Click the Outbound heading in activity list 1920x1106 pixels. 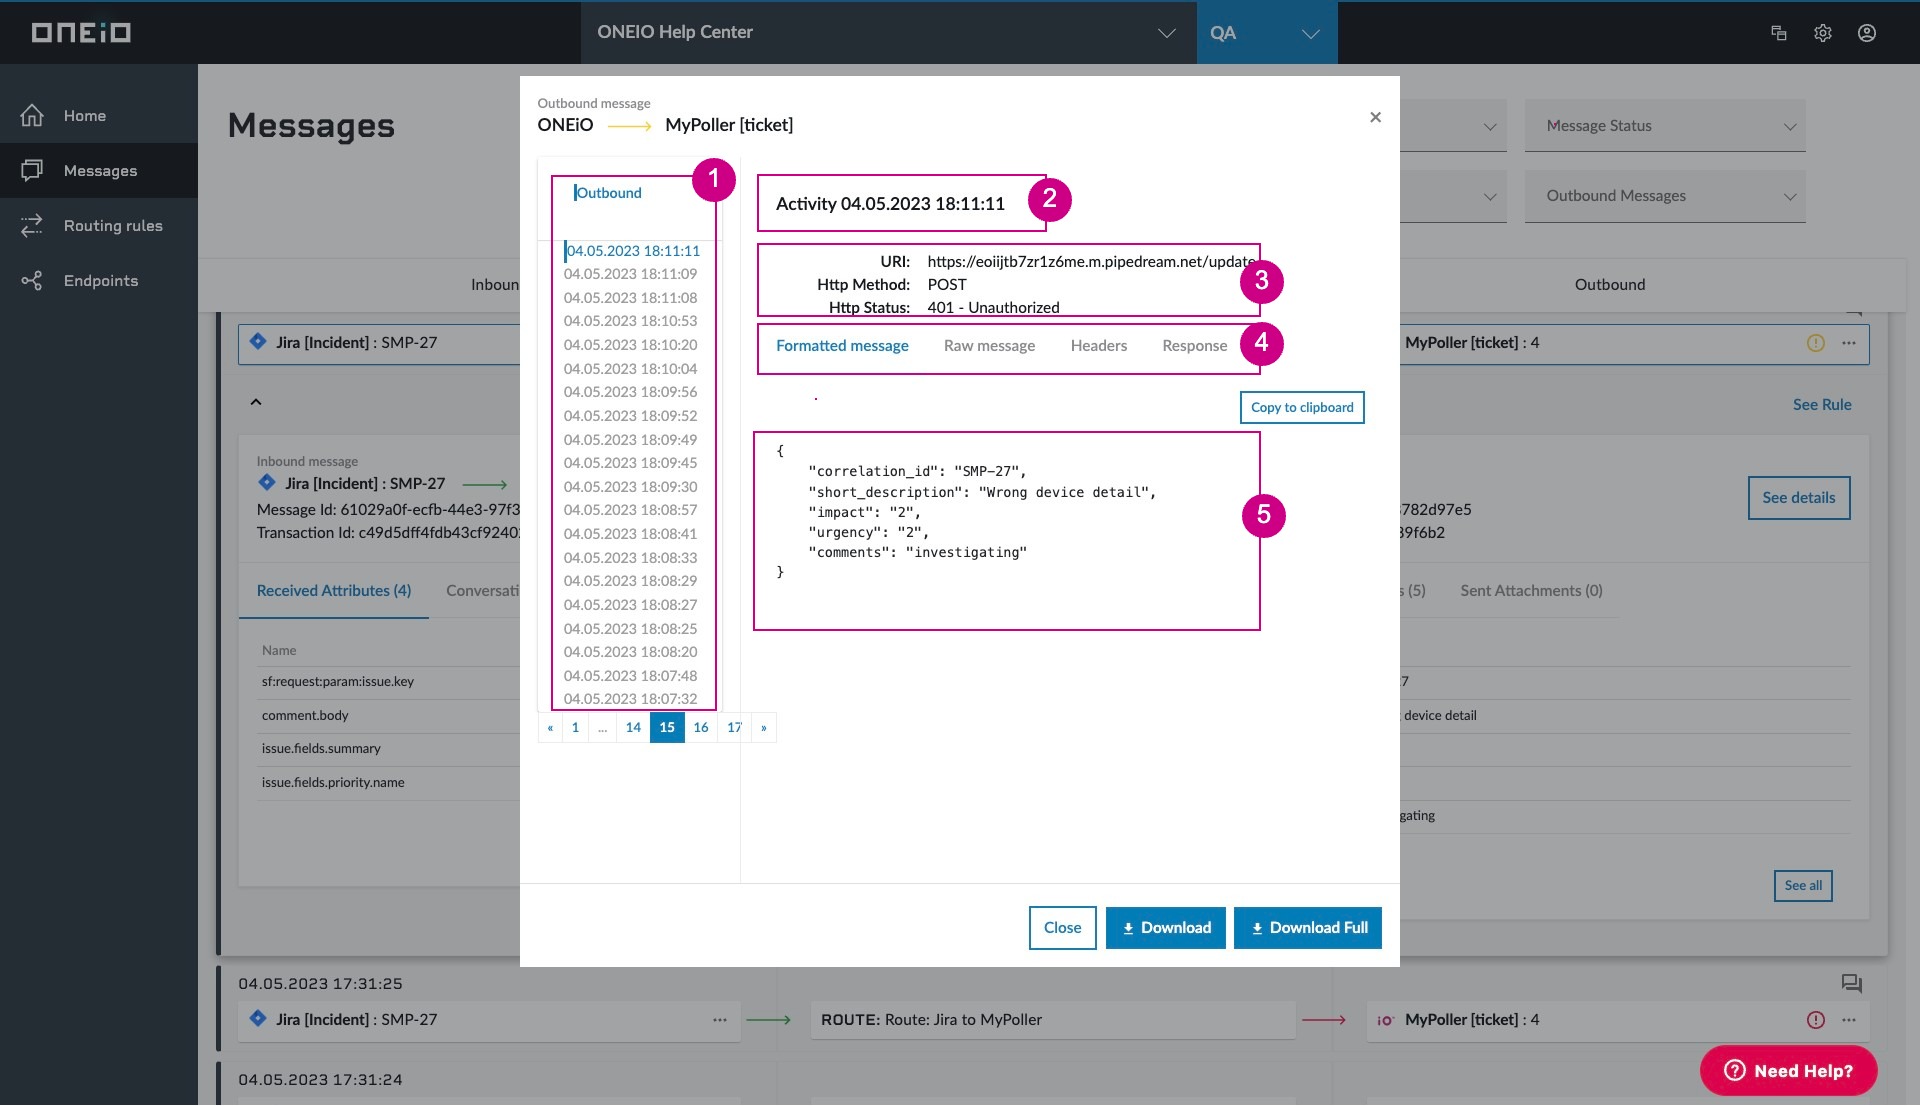pos(609,193)
